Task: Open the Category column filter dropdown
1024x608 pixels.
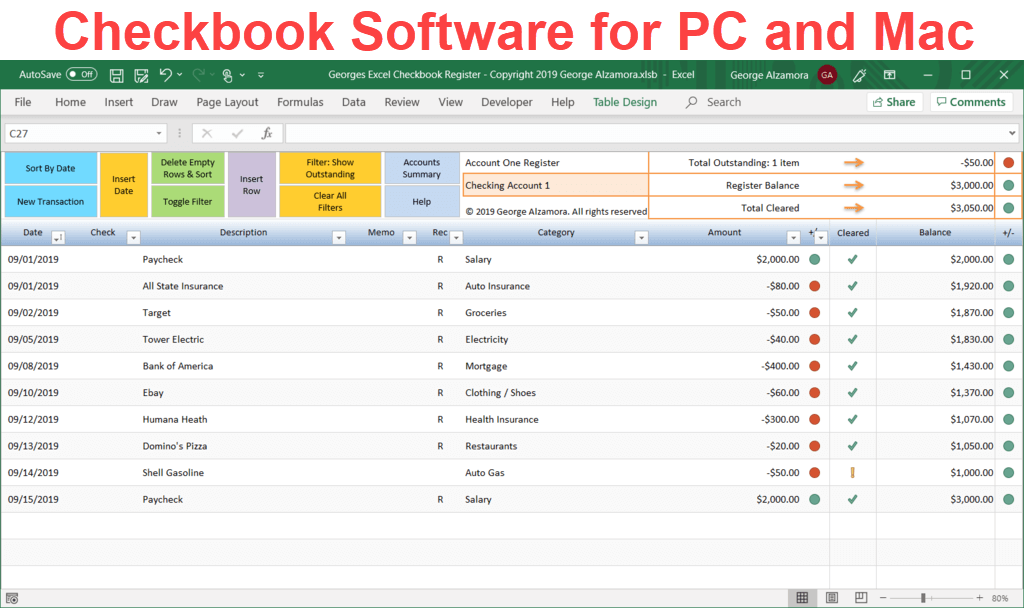Action: [643, 238]
